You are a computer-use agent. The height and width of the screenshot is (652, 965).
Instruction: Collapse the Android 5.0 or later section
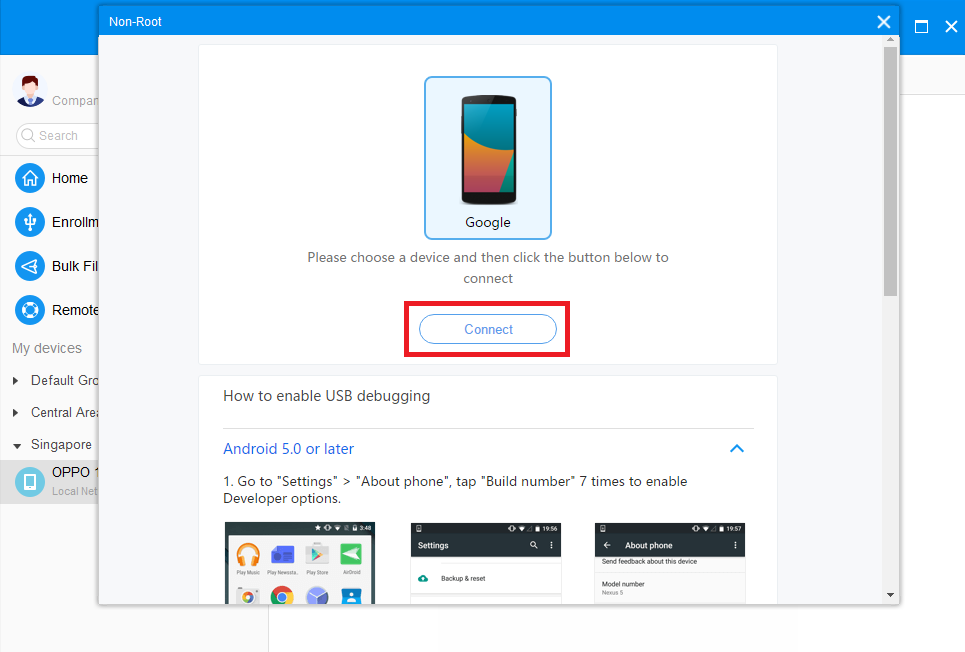click(736, 448)
